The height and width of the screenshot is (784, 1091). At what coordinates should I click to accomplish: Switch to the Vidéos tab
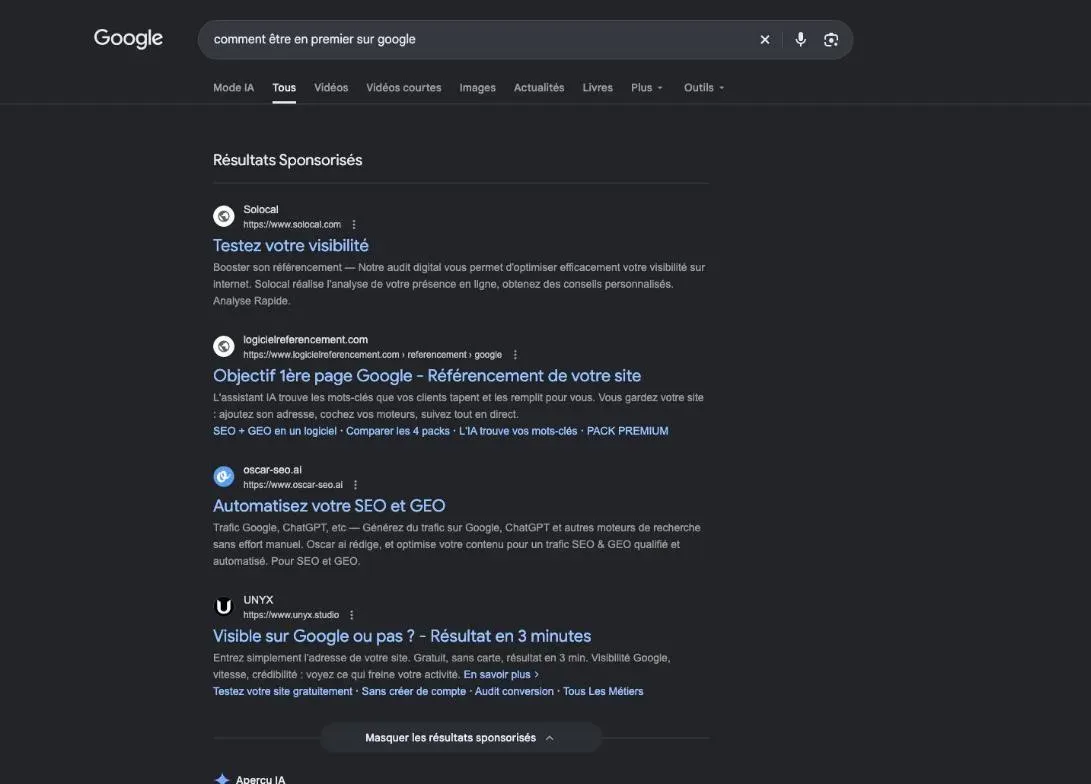click(x=331, y=88)
